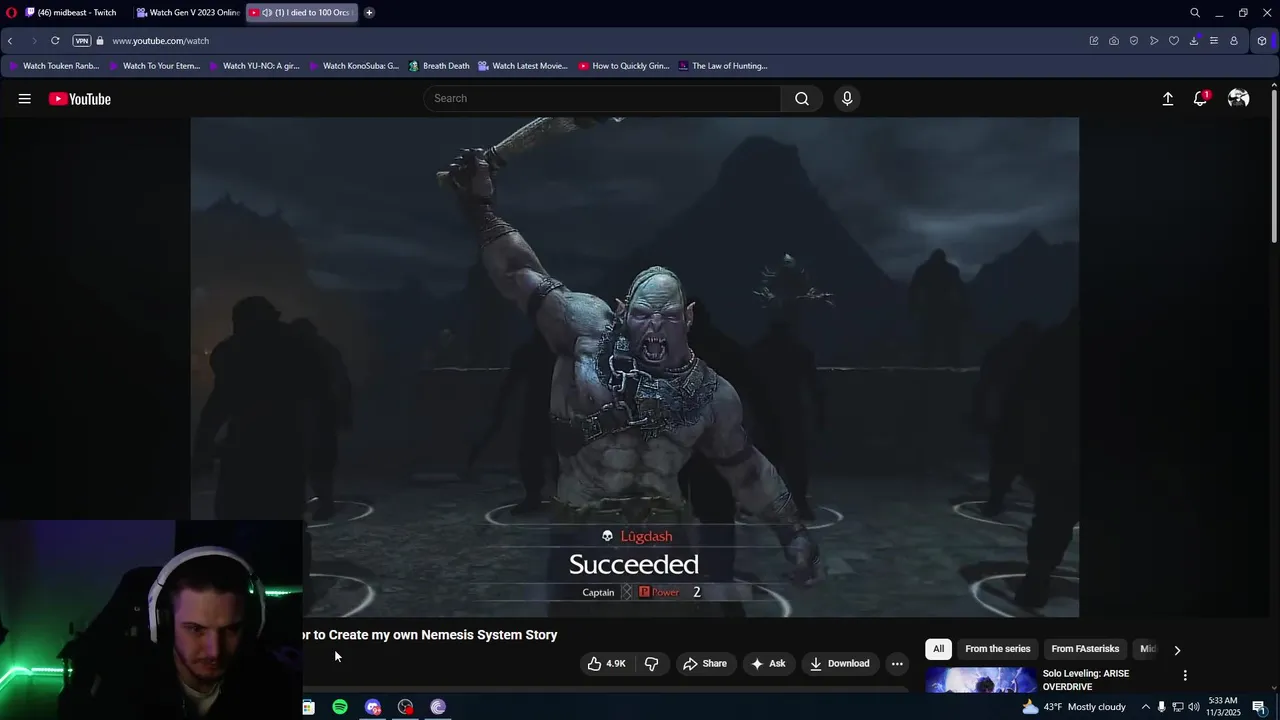Viewport: 1280px width, 720px height.
Task: Open Watch YU-NO bookmark
Action: (x=254, y=66)
